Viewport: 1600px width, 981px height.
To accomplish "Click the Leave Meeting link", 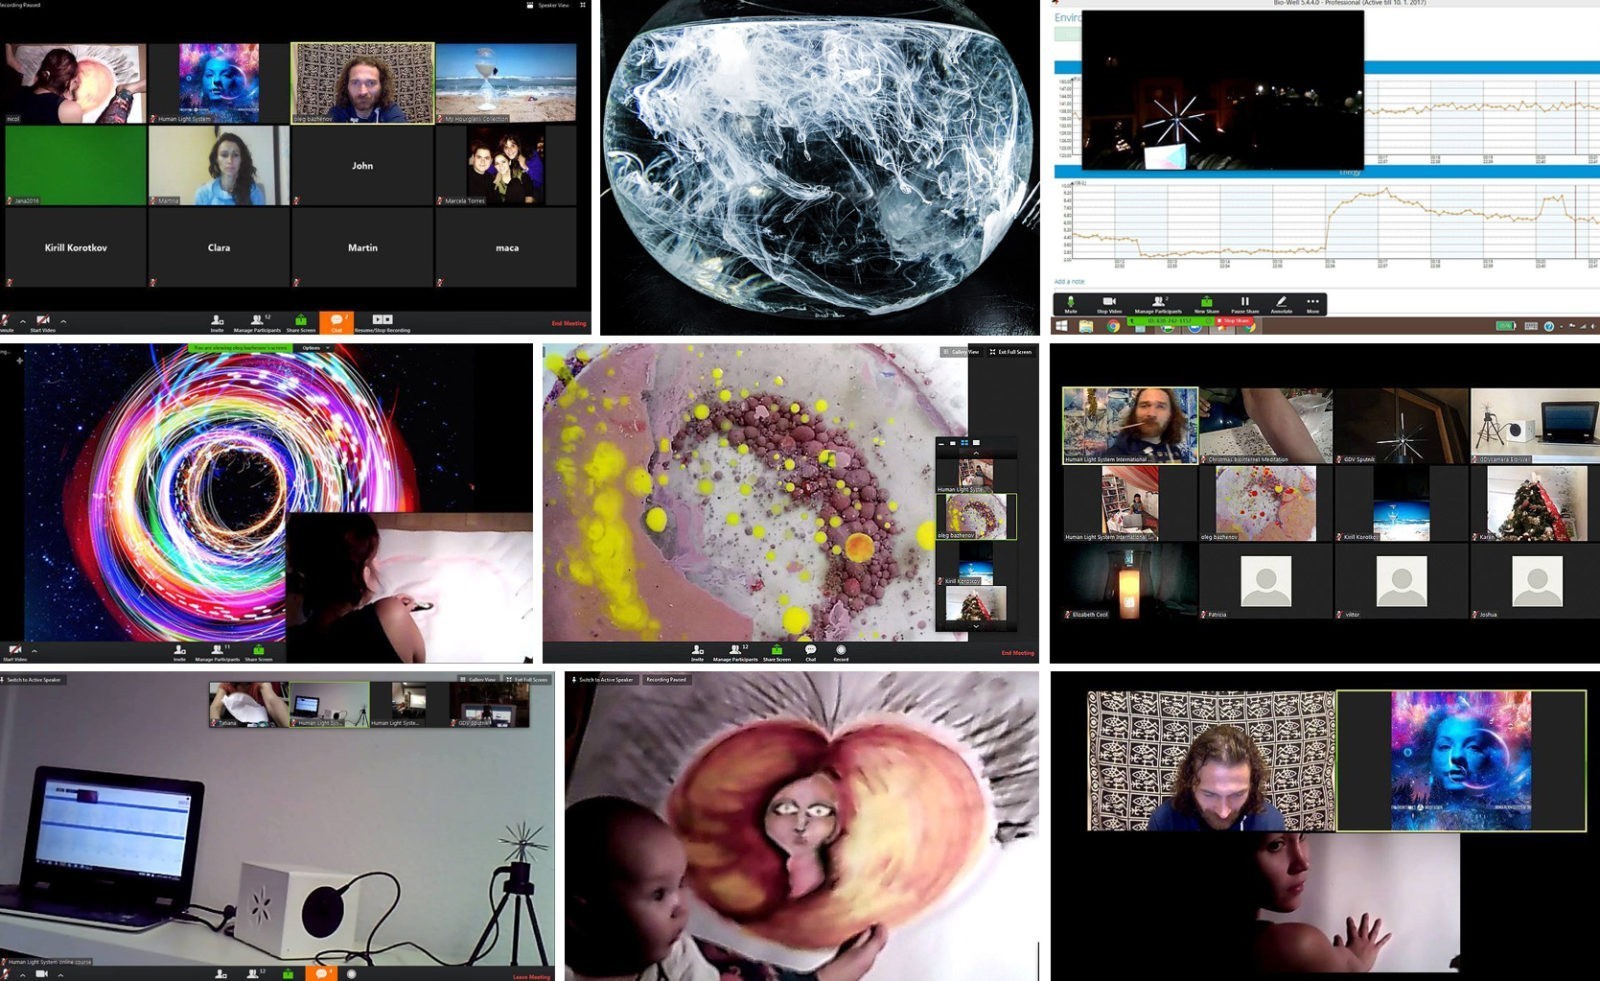I will pos(531,976).
